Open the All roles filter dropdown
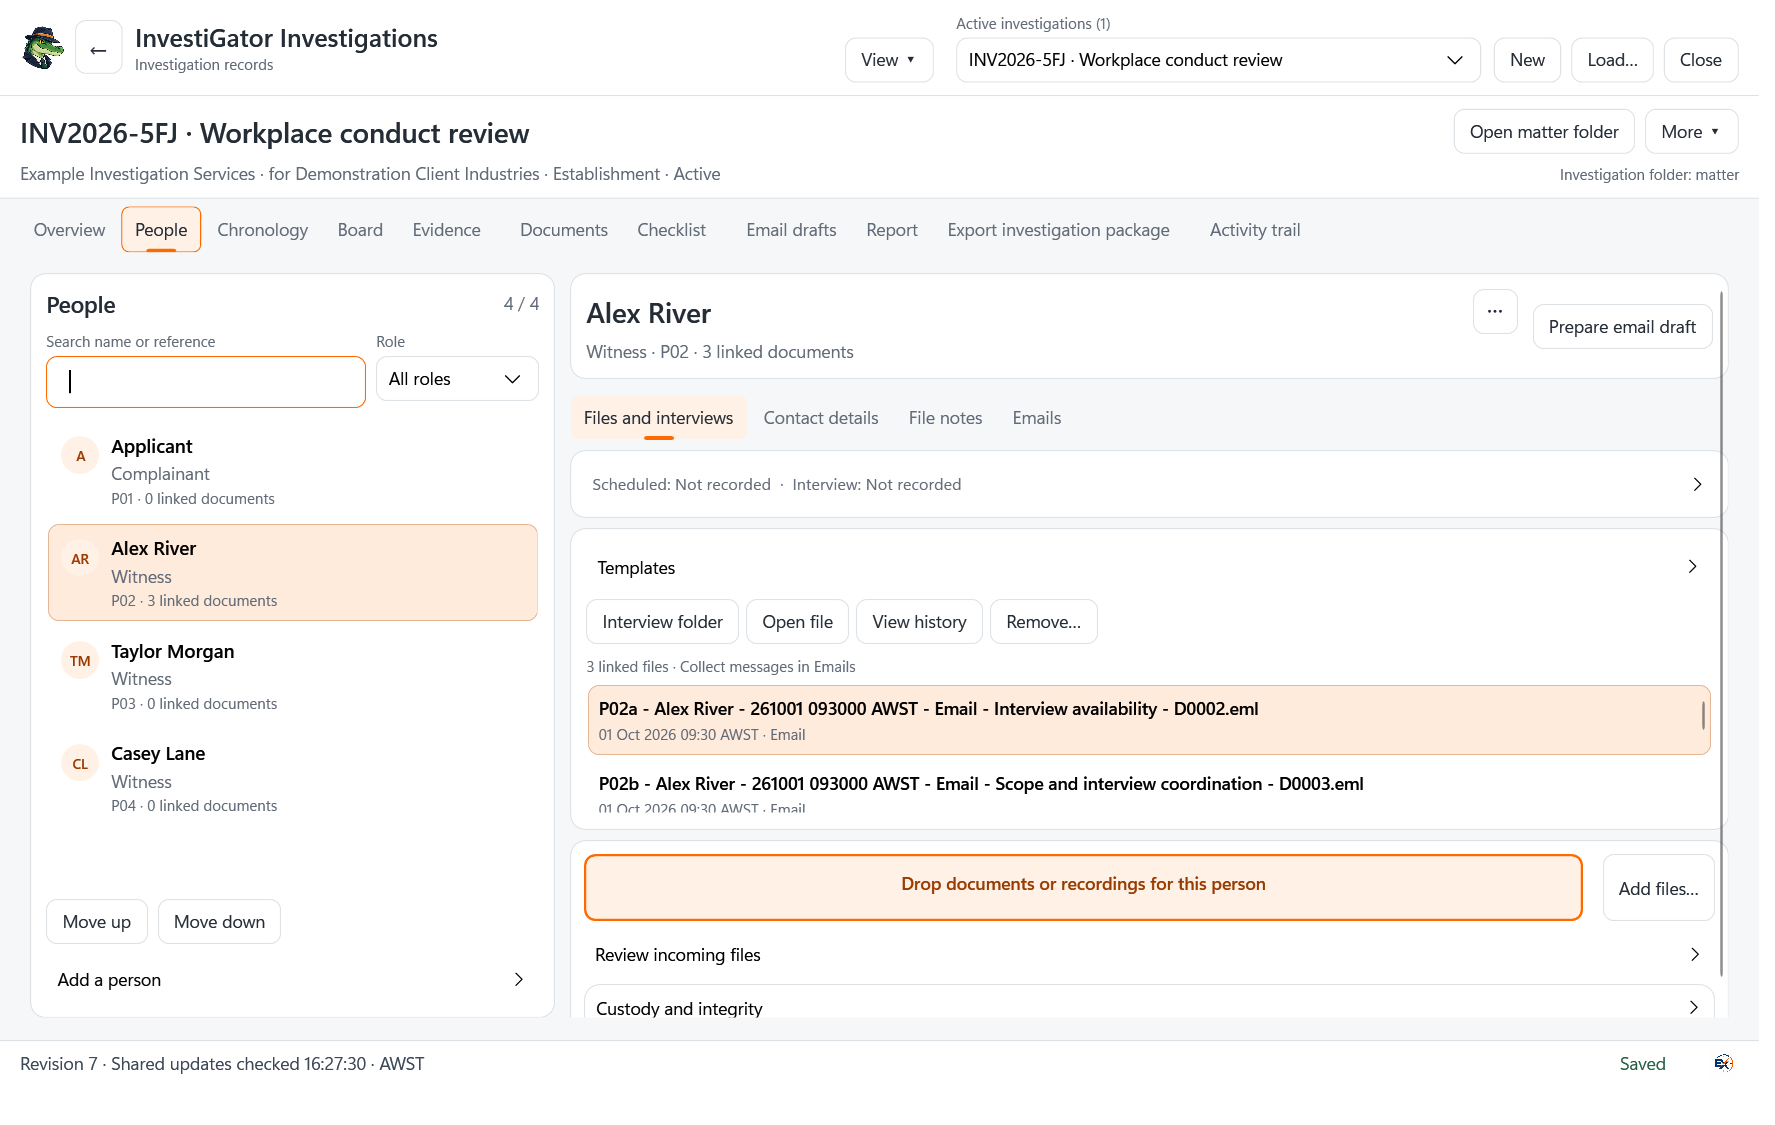Viewport: 1775px width, 1125px height. pyautogui.click(x=457, y=379)
